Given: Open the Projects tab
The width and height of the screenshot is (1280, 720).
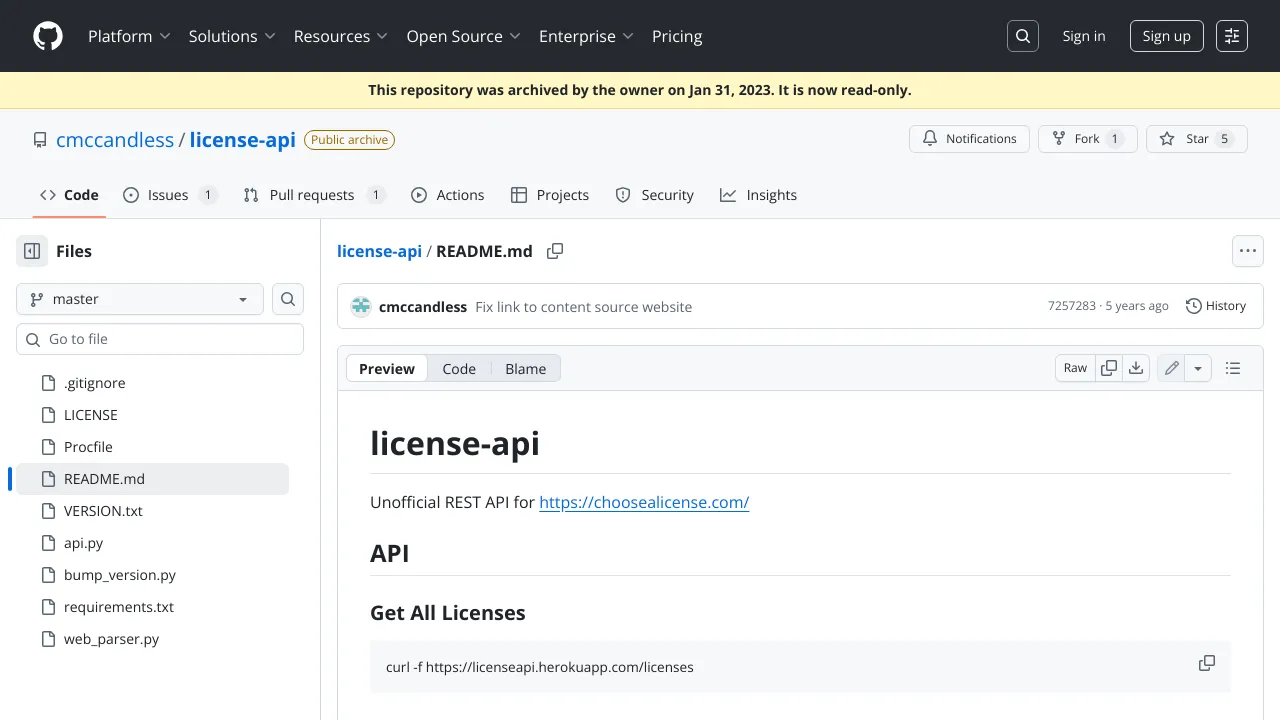Looking at the screenshot, I should click(x=550, y=195).
